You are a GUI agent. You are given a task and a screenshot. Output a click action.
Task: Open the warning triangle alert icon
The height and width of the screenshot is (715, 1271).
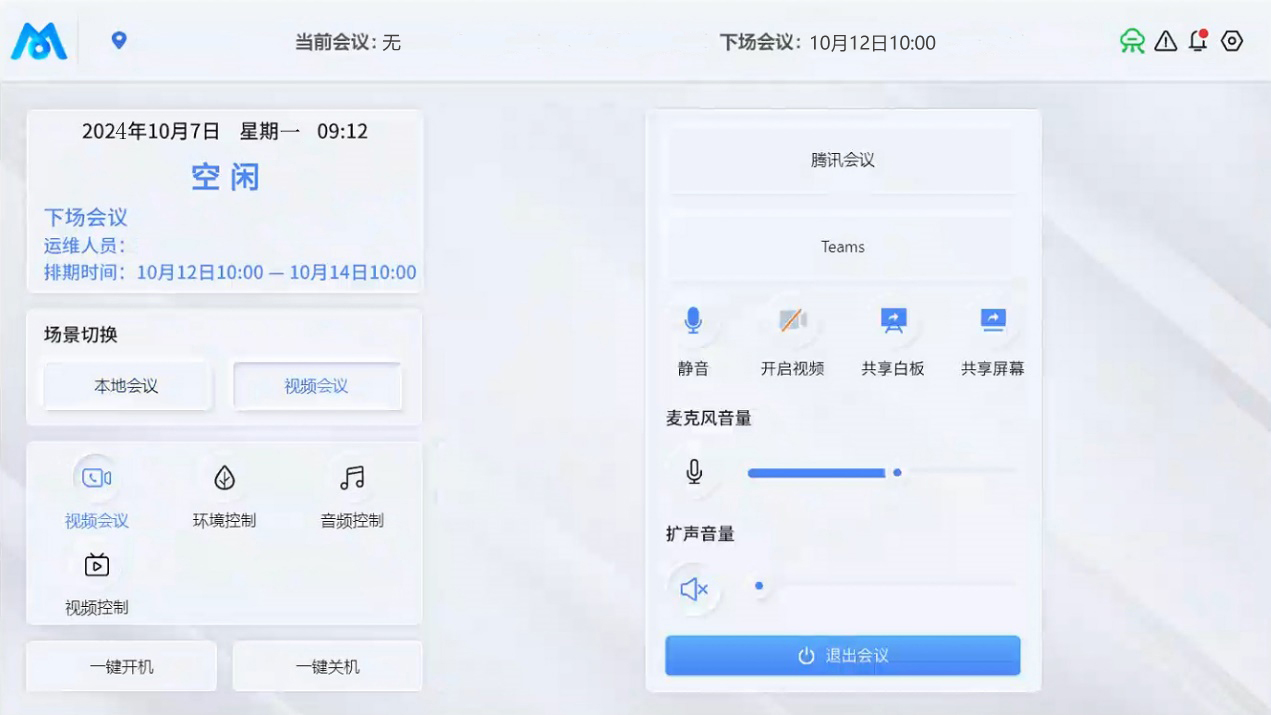[1165, 41]
